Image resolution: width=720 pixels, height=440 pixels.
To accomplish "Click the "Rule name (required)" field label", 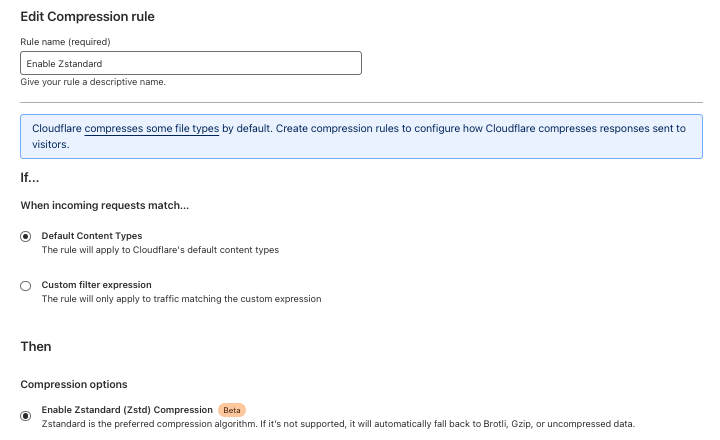I will pos(65,42).
